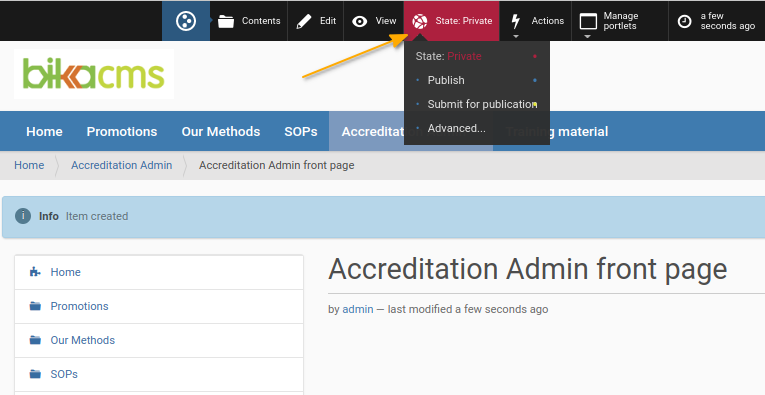Choose Edit in the toolbar
Viewport: 765px width, 395px height.
(316, 21)
